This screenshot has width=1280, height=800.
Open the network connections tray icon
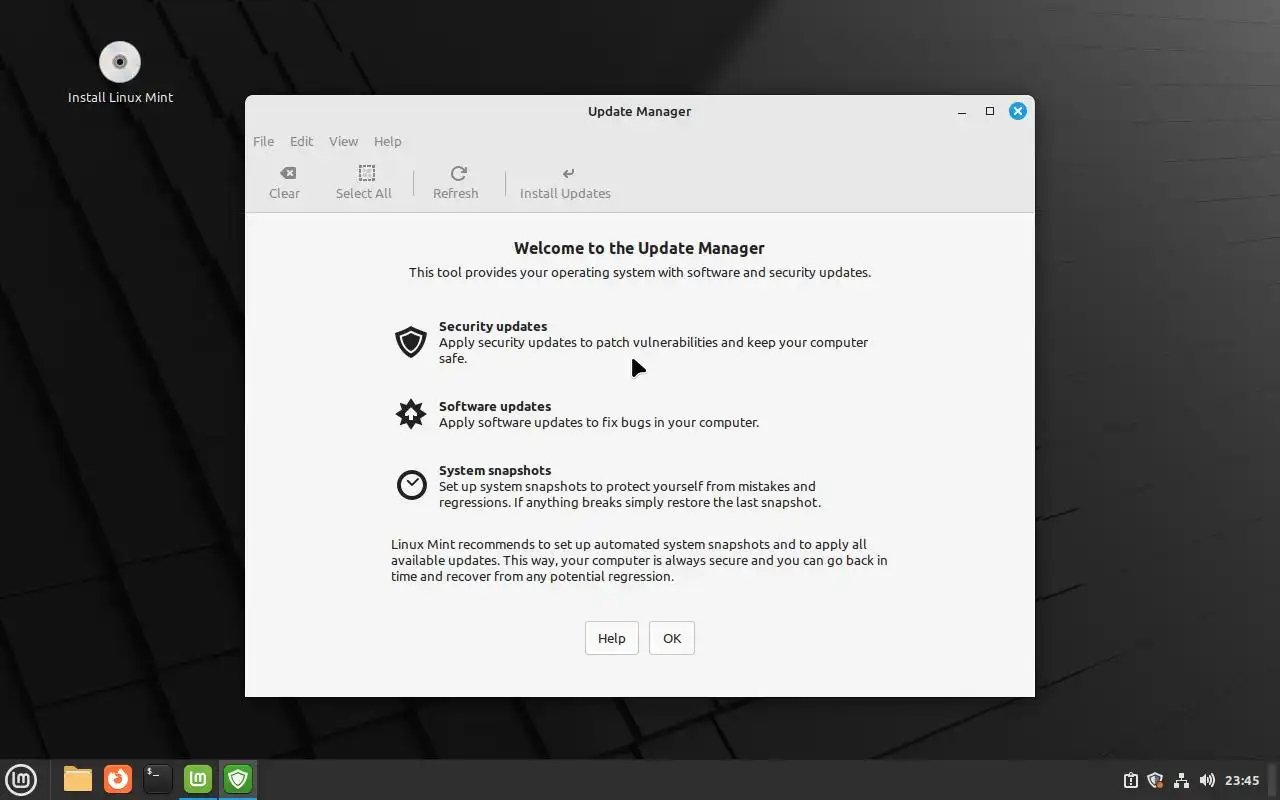pyautogui.click(x=1181, y=780)
